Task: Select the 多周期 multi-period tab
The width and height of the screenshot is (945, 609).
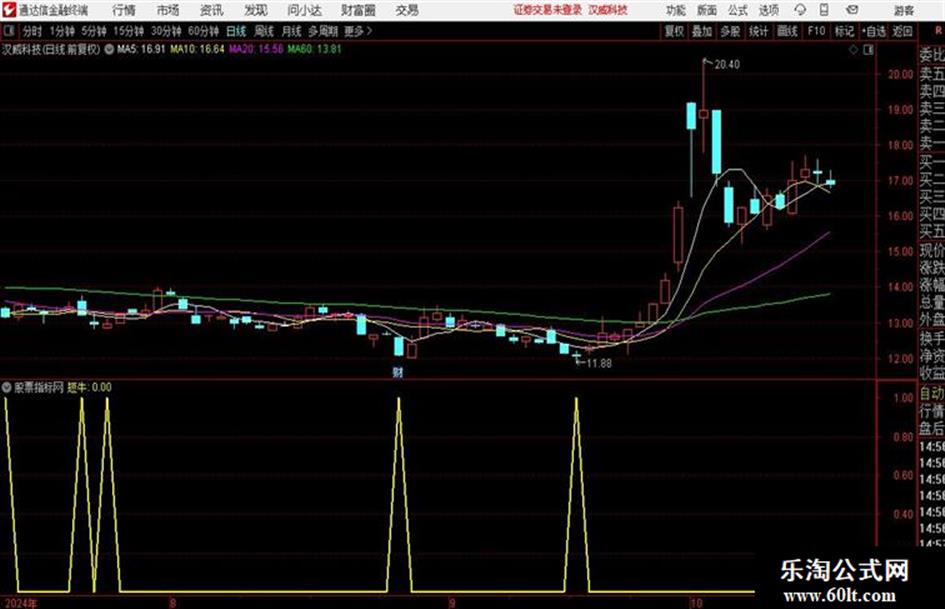Action: click(x=323, y=31)
